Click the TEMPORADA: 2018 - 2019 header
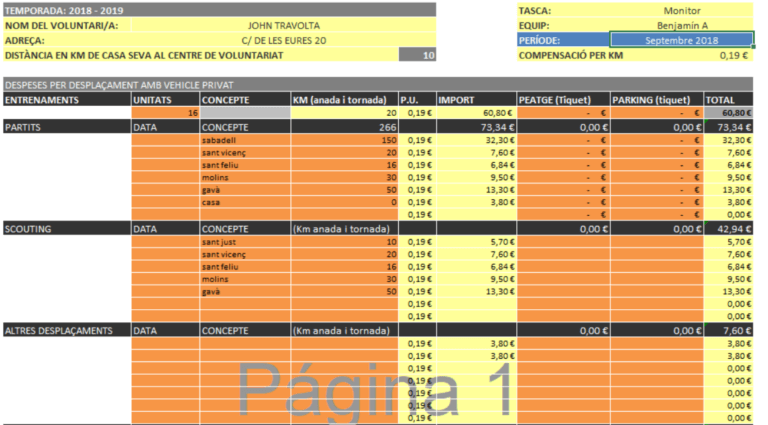The width and height of the screenshot is (768, 425). point(65,11)
